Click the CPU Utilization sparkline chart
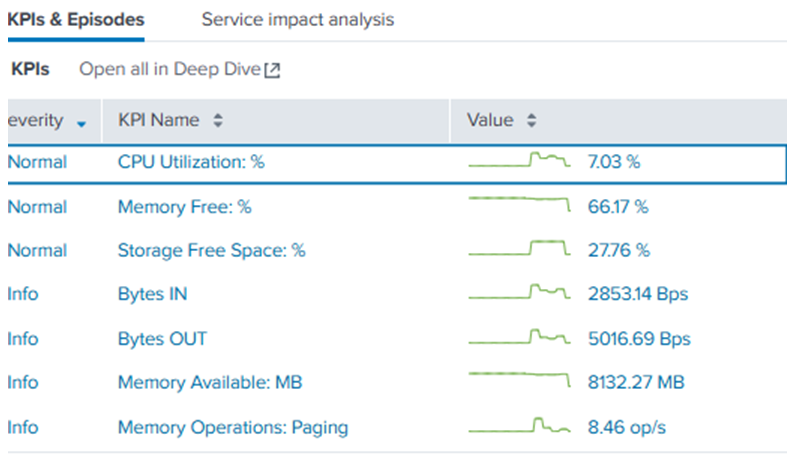The height and width of the screenshot is (457, 787). click(x=519, y=160)
